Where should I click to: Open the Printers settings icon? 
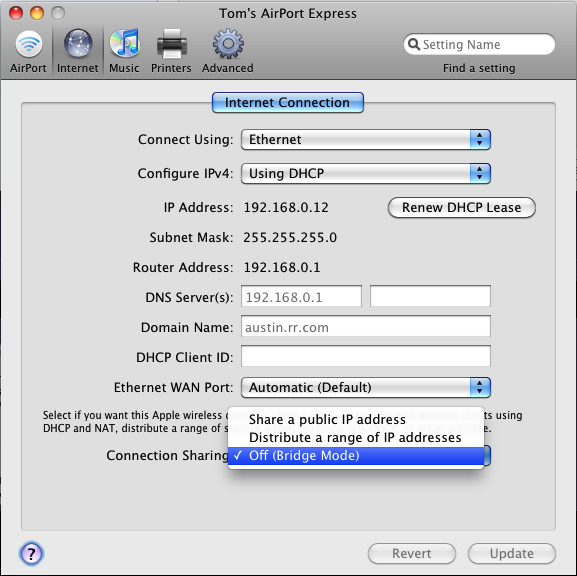click(171, 43)
